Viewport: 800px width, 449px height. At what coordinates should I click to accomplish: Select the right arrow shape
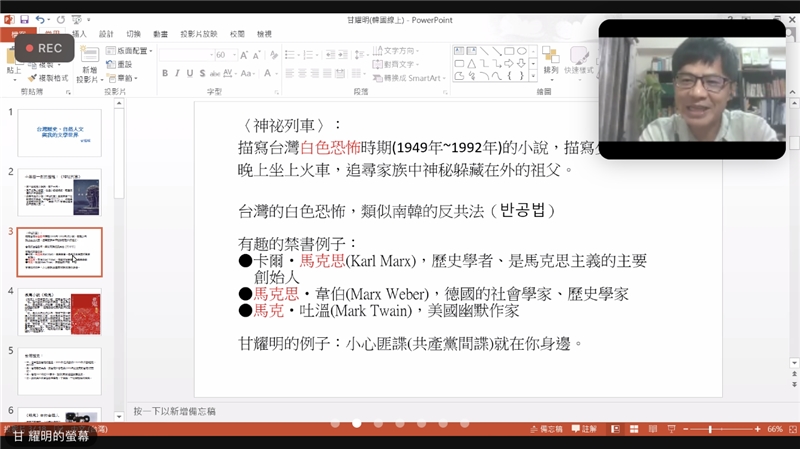click(509, 63)
